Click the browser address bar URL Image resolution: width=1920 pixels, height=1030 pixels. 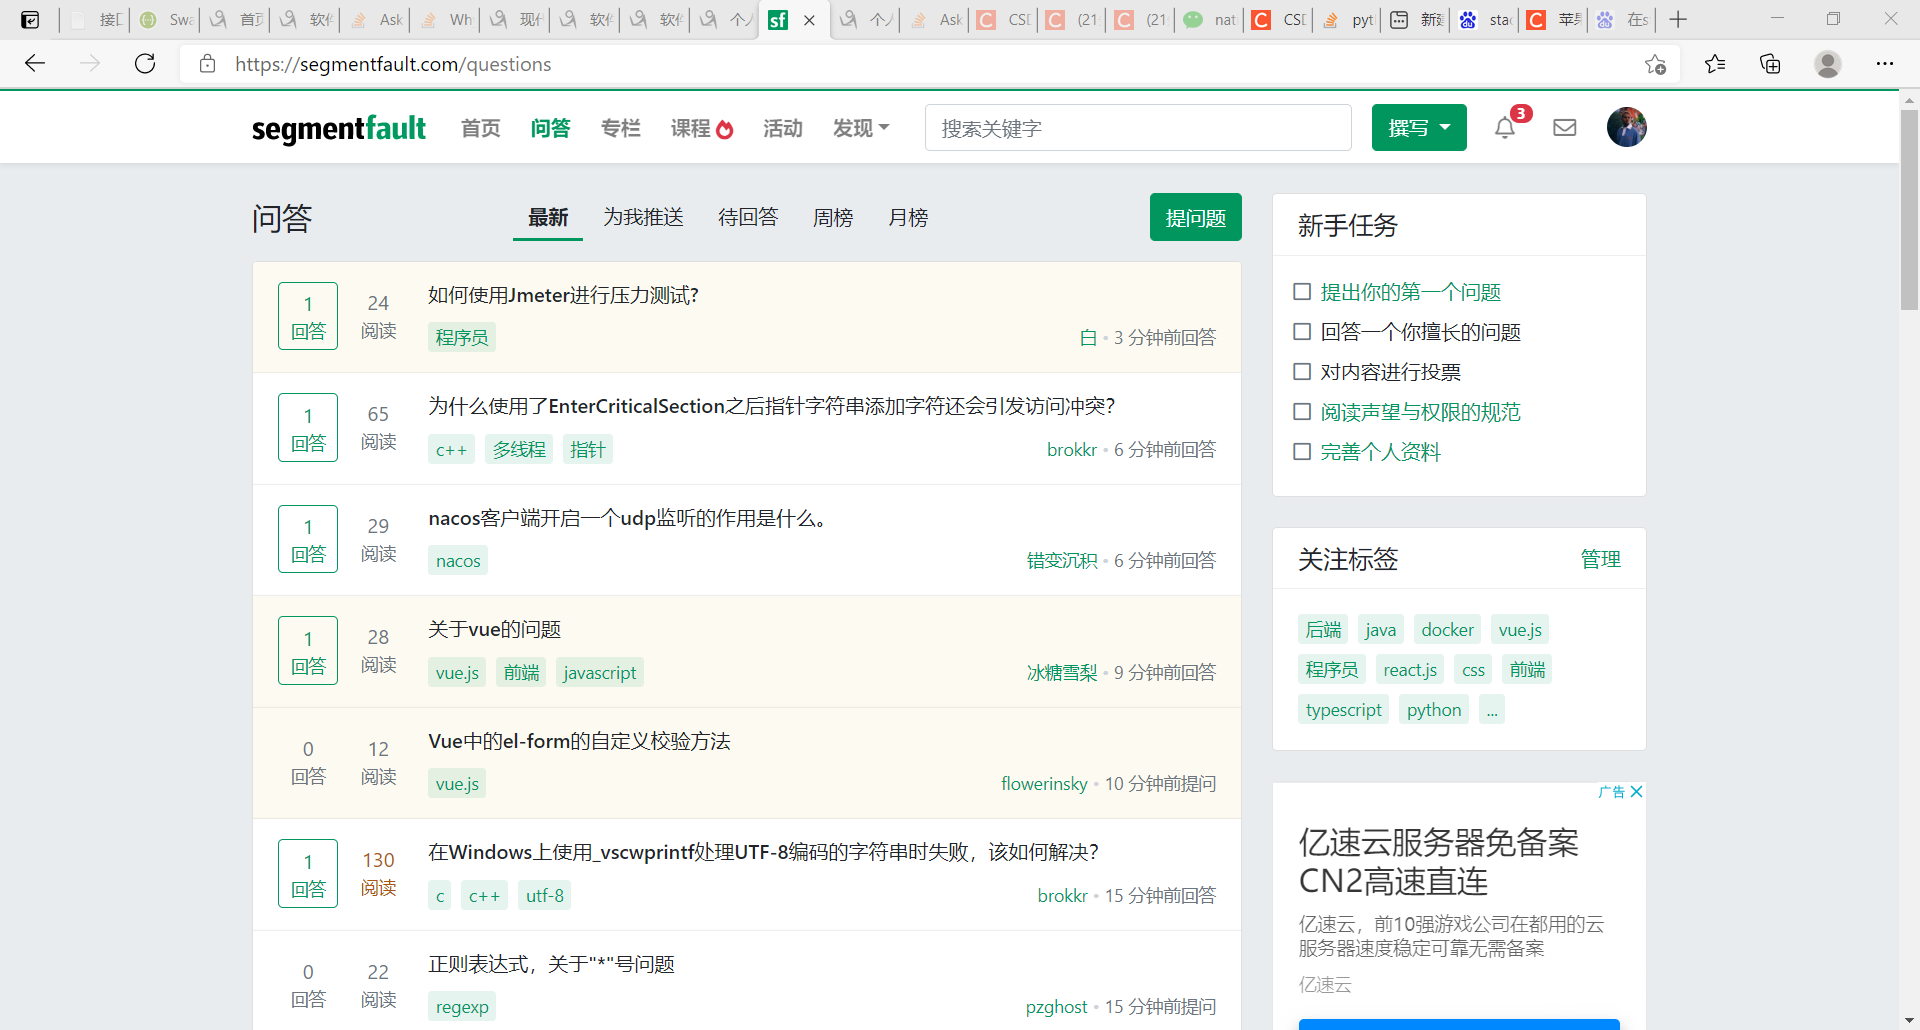(394, 64)
